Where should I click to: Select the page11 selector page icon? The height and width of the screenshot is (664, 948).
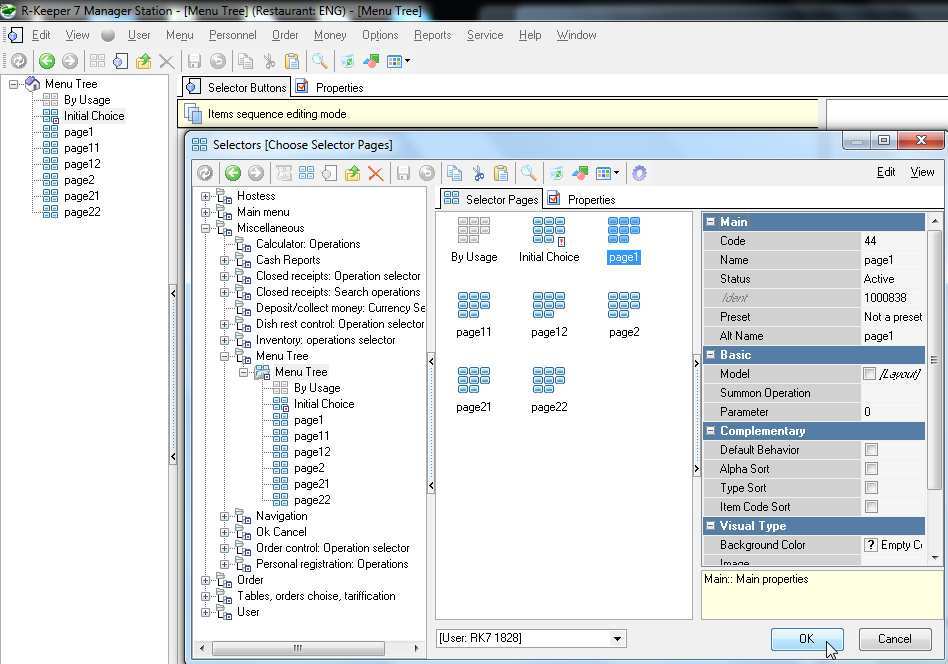(x=474, y=305)
